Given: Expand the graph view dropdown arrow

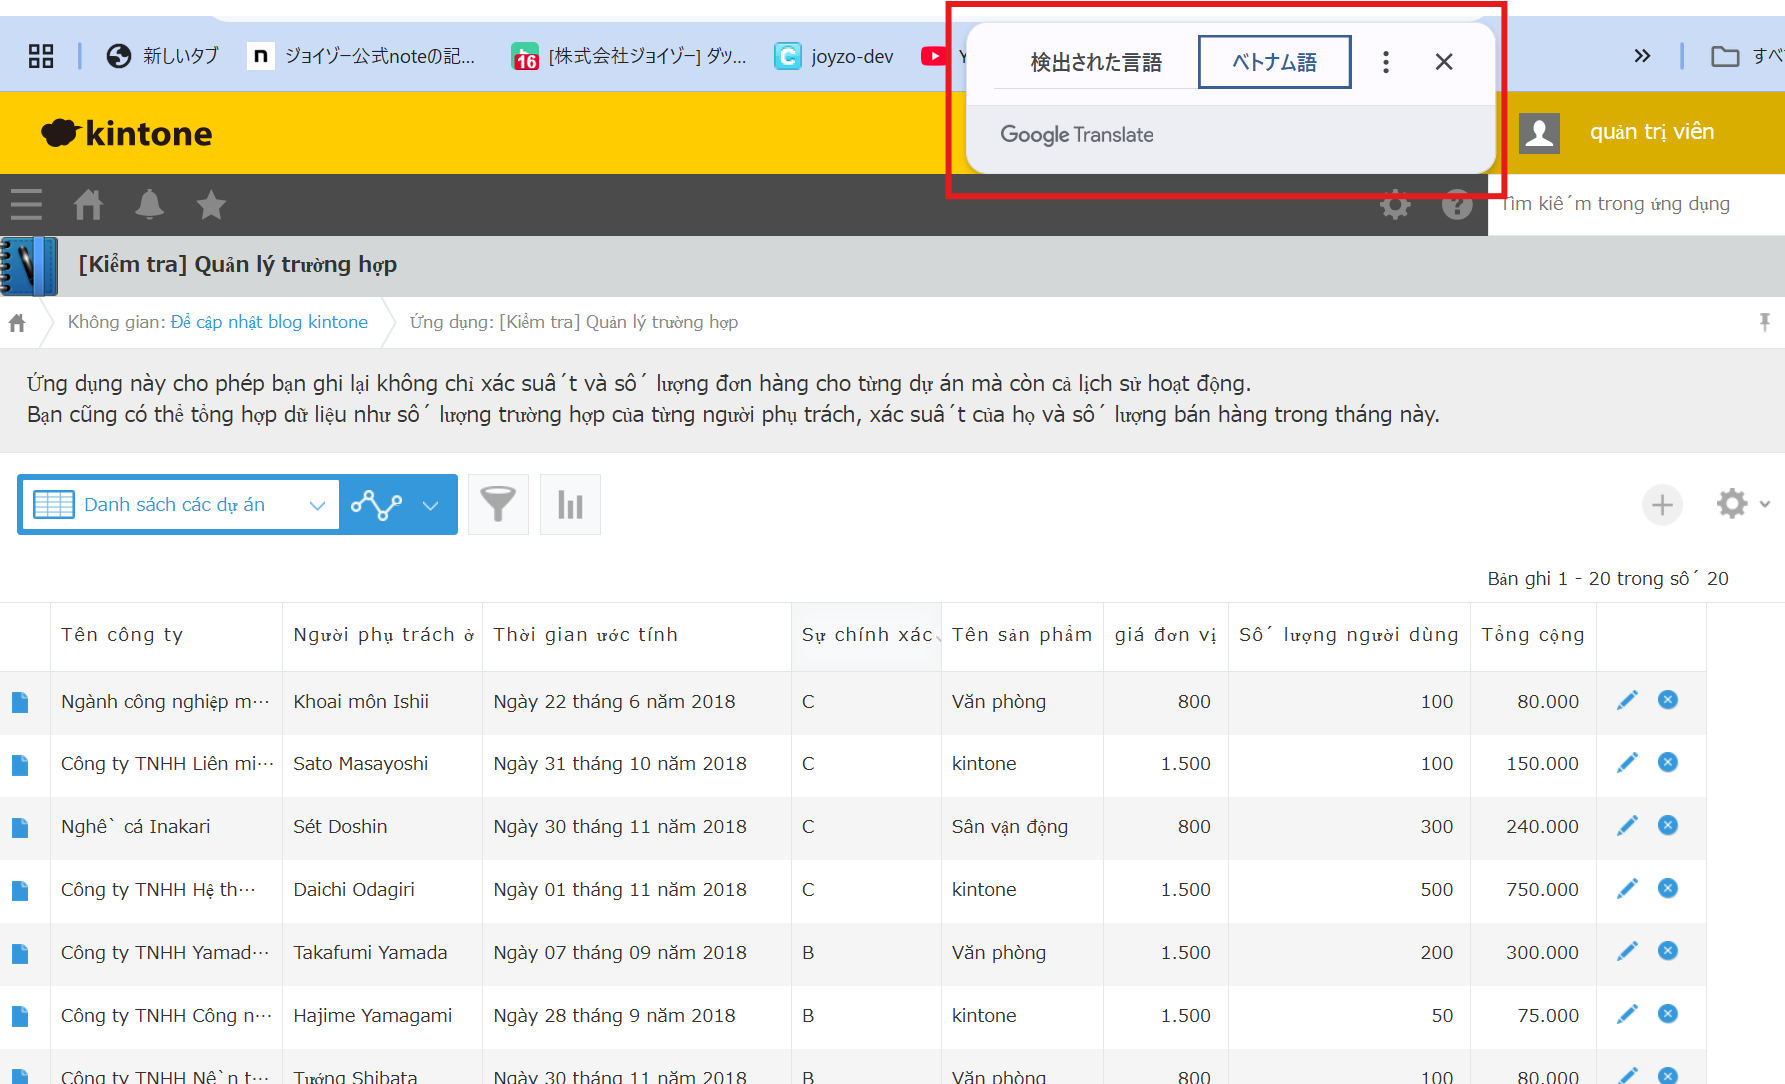Looking at the screenshot, I should [431, 505].
